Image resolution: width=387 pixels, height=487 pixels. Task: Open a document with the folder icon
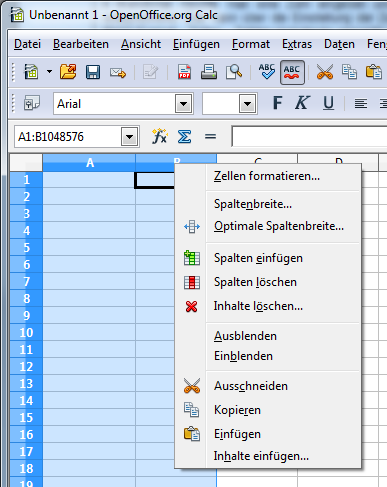click(68, 72)
